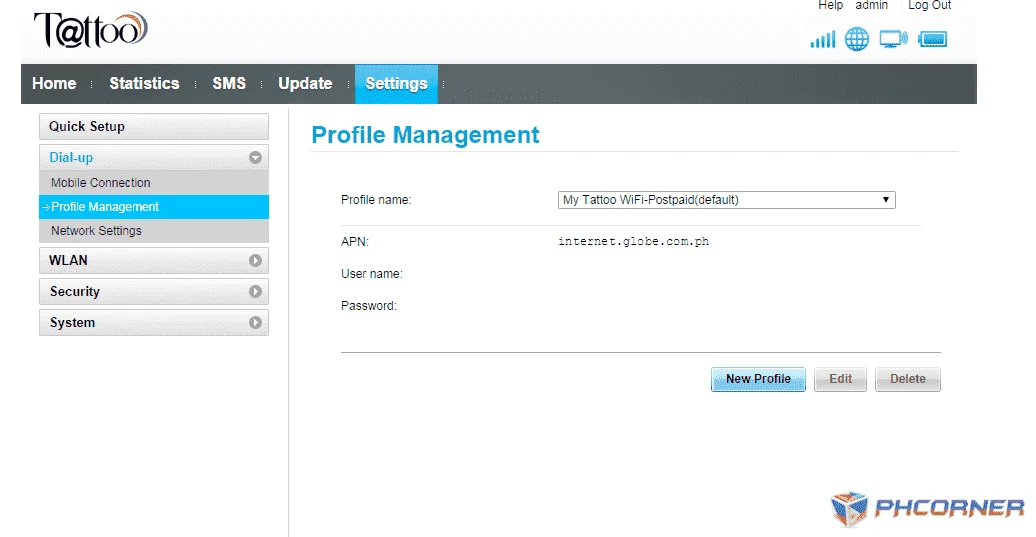Click the Edit button
Image resolution: width=1036 pixels, height=537 pixels.
click(x=840, y=379)
